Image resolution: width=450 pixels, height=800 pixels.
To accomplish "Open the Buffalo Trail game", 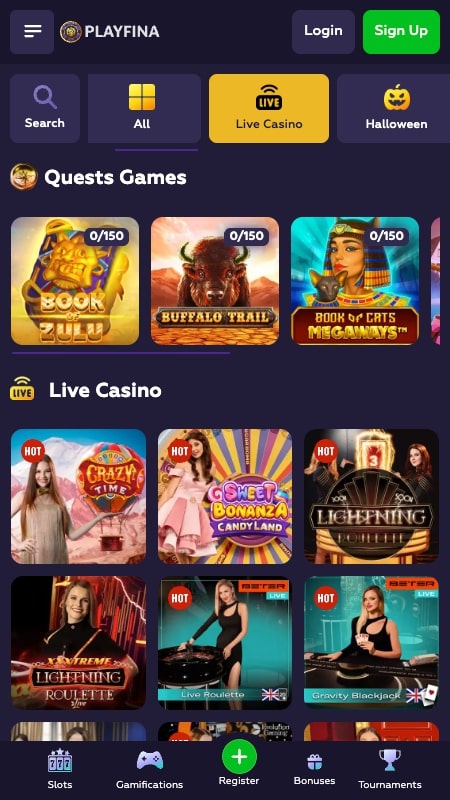I will click(215, 281).
